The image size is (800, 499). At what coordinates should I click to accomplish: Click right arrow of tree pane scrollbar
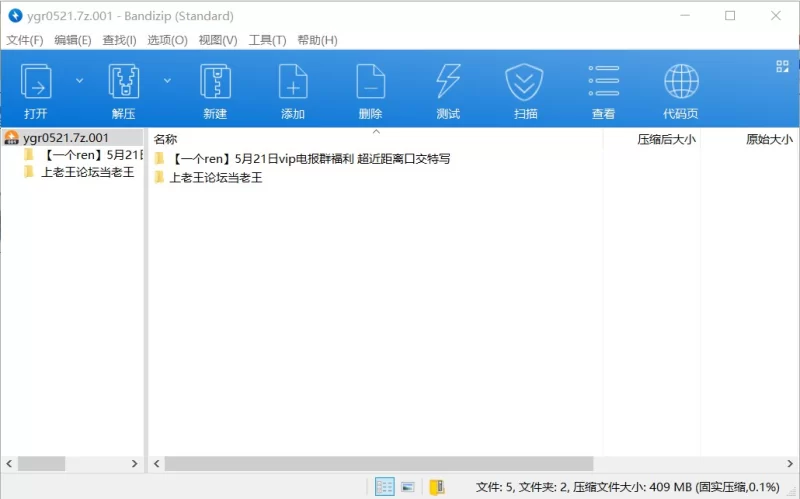135,464
